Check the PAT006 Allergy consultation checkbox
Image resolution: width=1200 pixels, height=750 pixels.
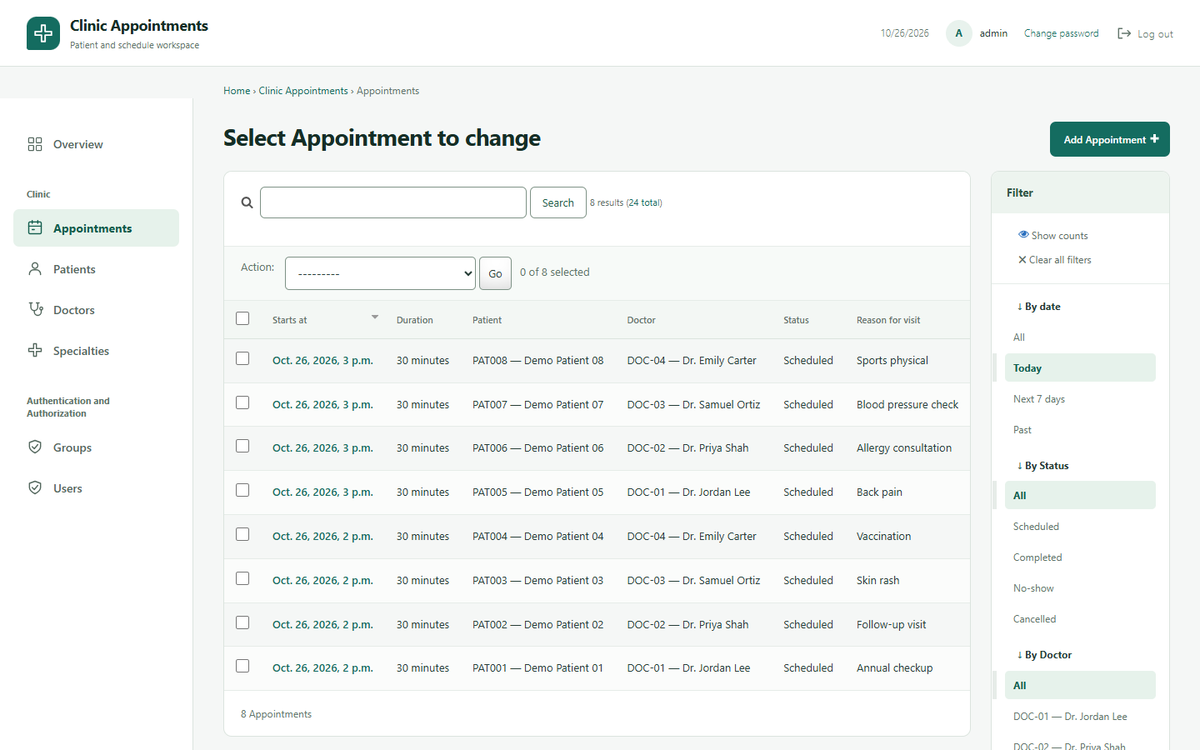(242, 446)
